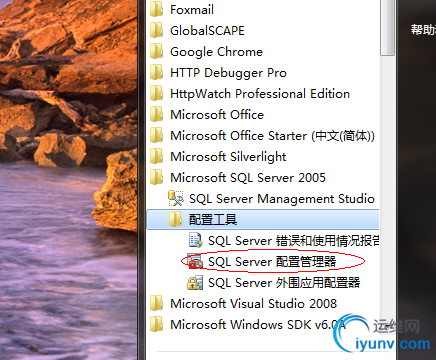Expand Microsoft Windows SDK v6.0A group
436x360 pixels.
(x=258, y=325)
